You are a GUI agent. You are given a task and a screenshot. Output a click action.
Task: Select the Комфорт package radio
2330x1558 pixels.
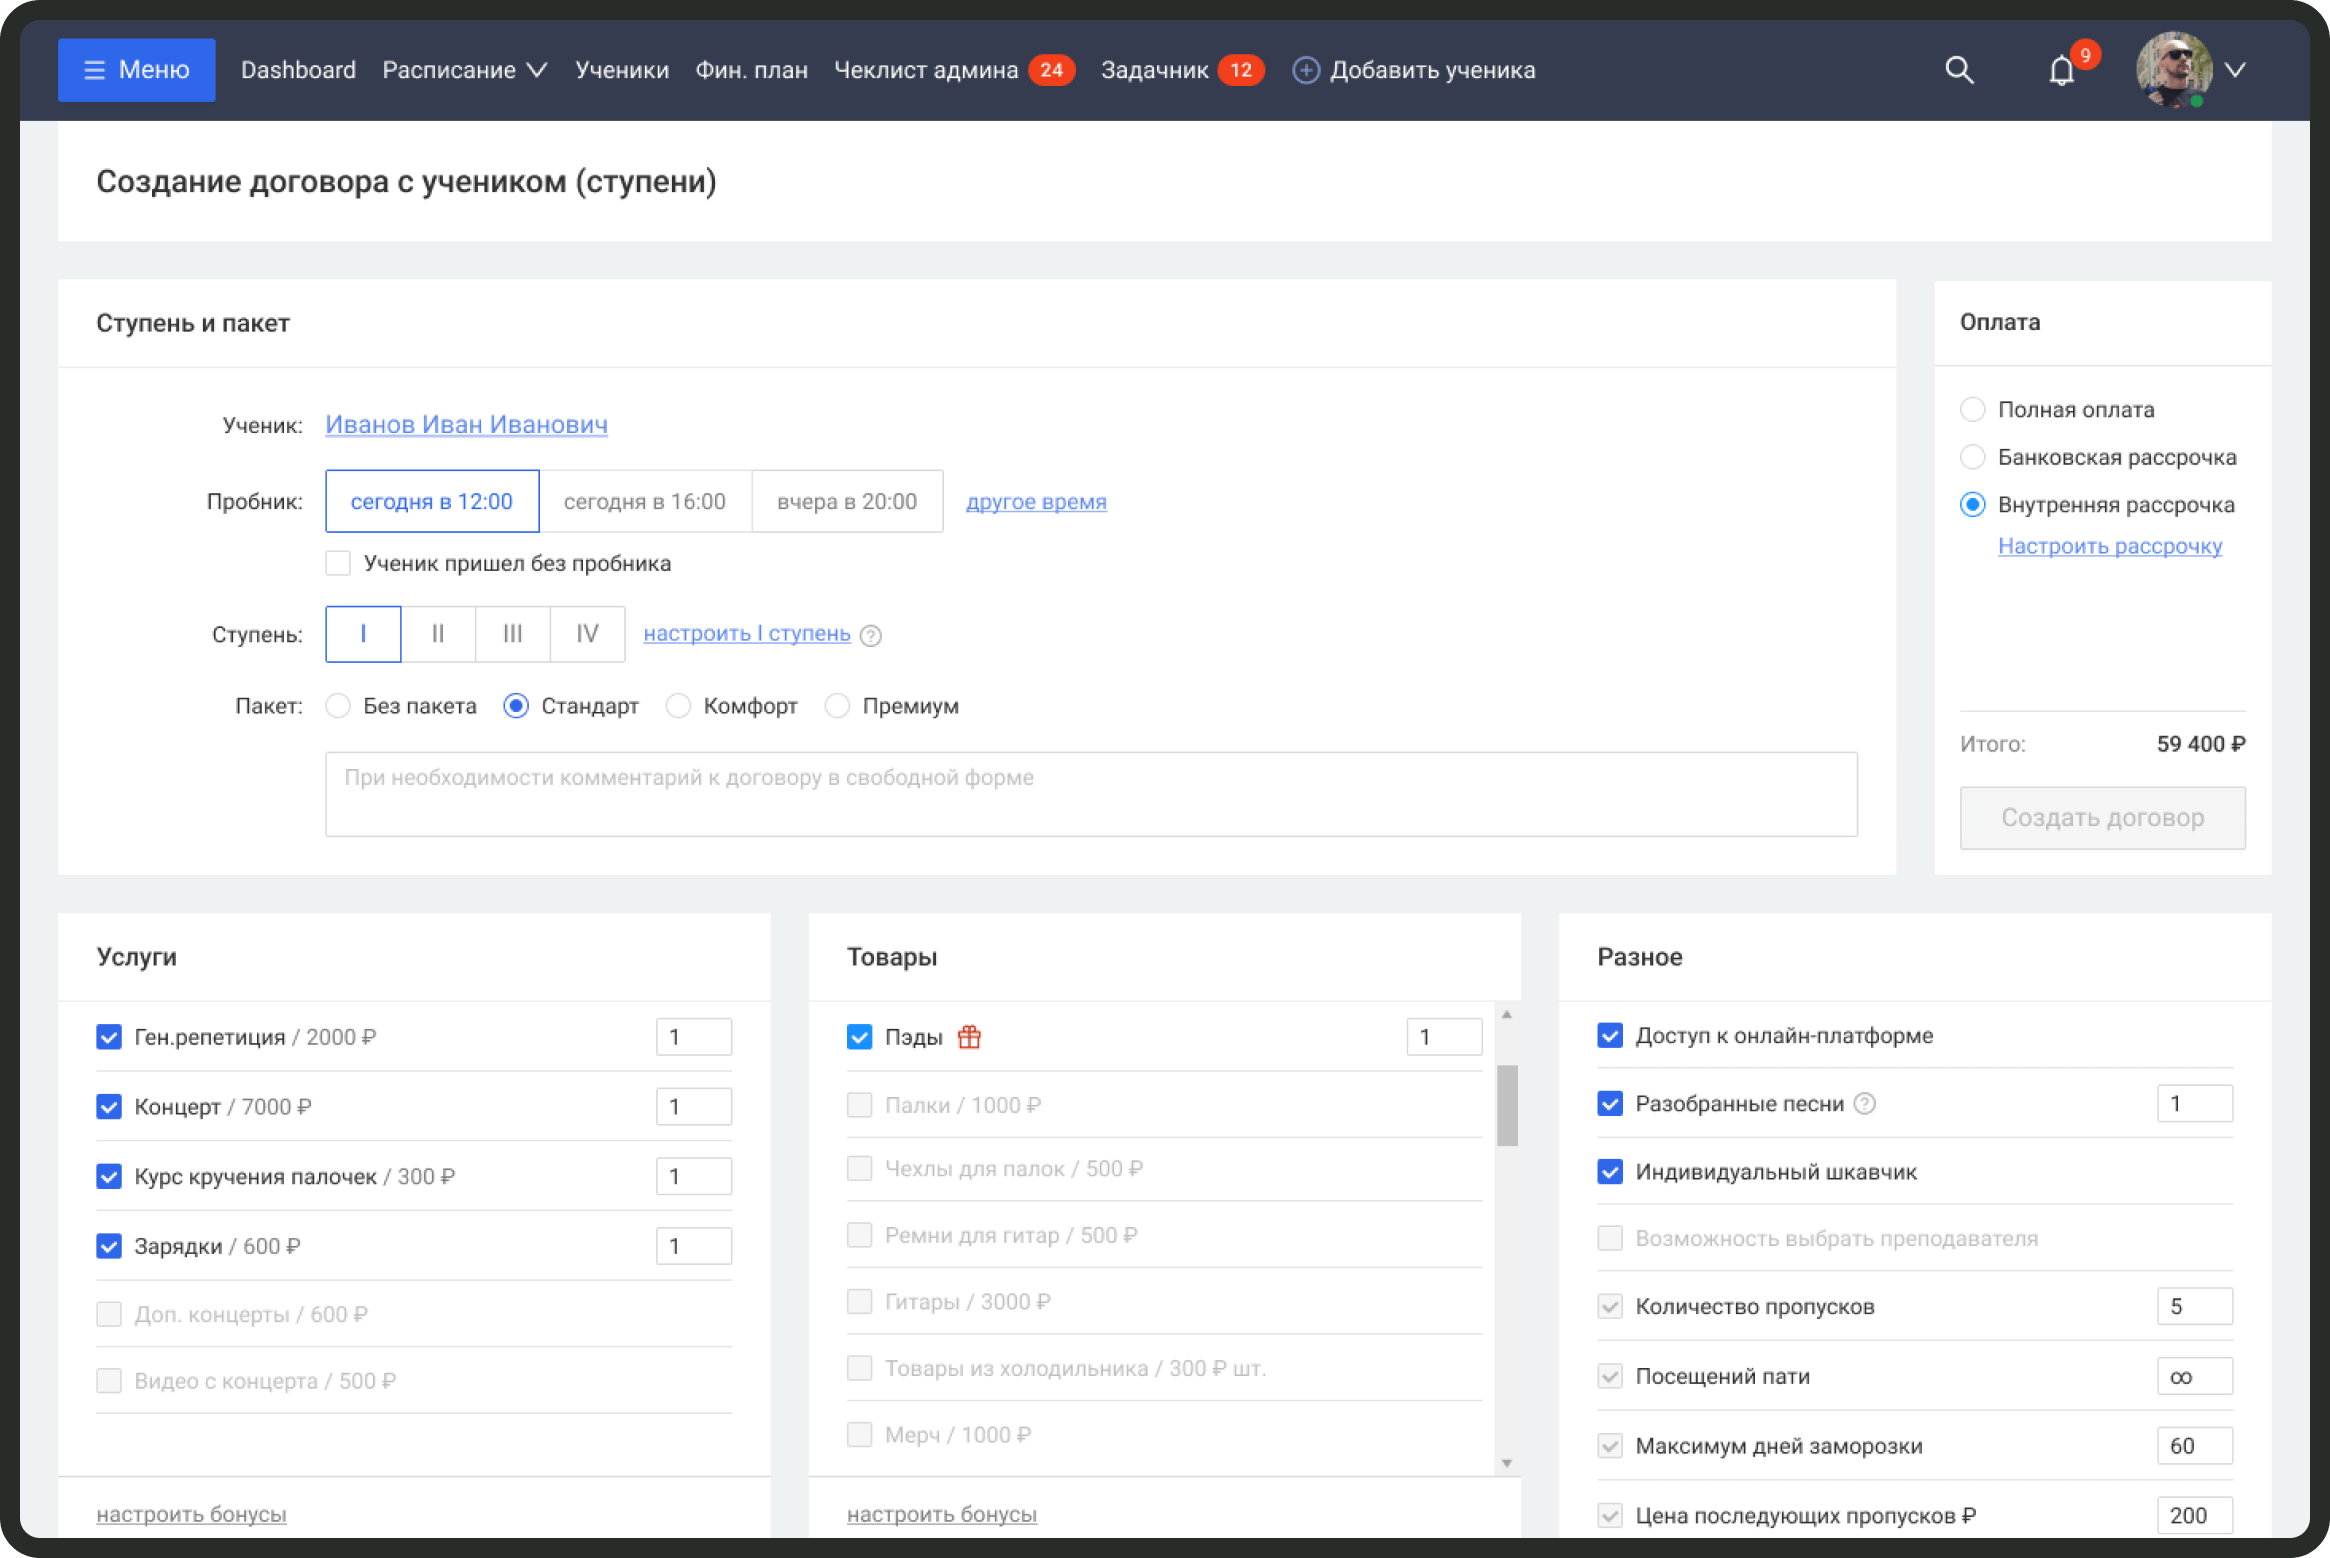(678, 706)
